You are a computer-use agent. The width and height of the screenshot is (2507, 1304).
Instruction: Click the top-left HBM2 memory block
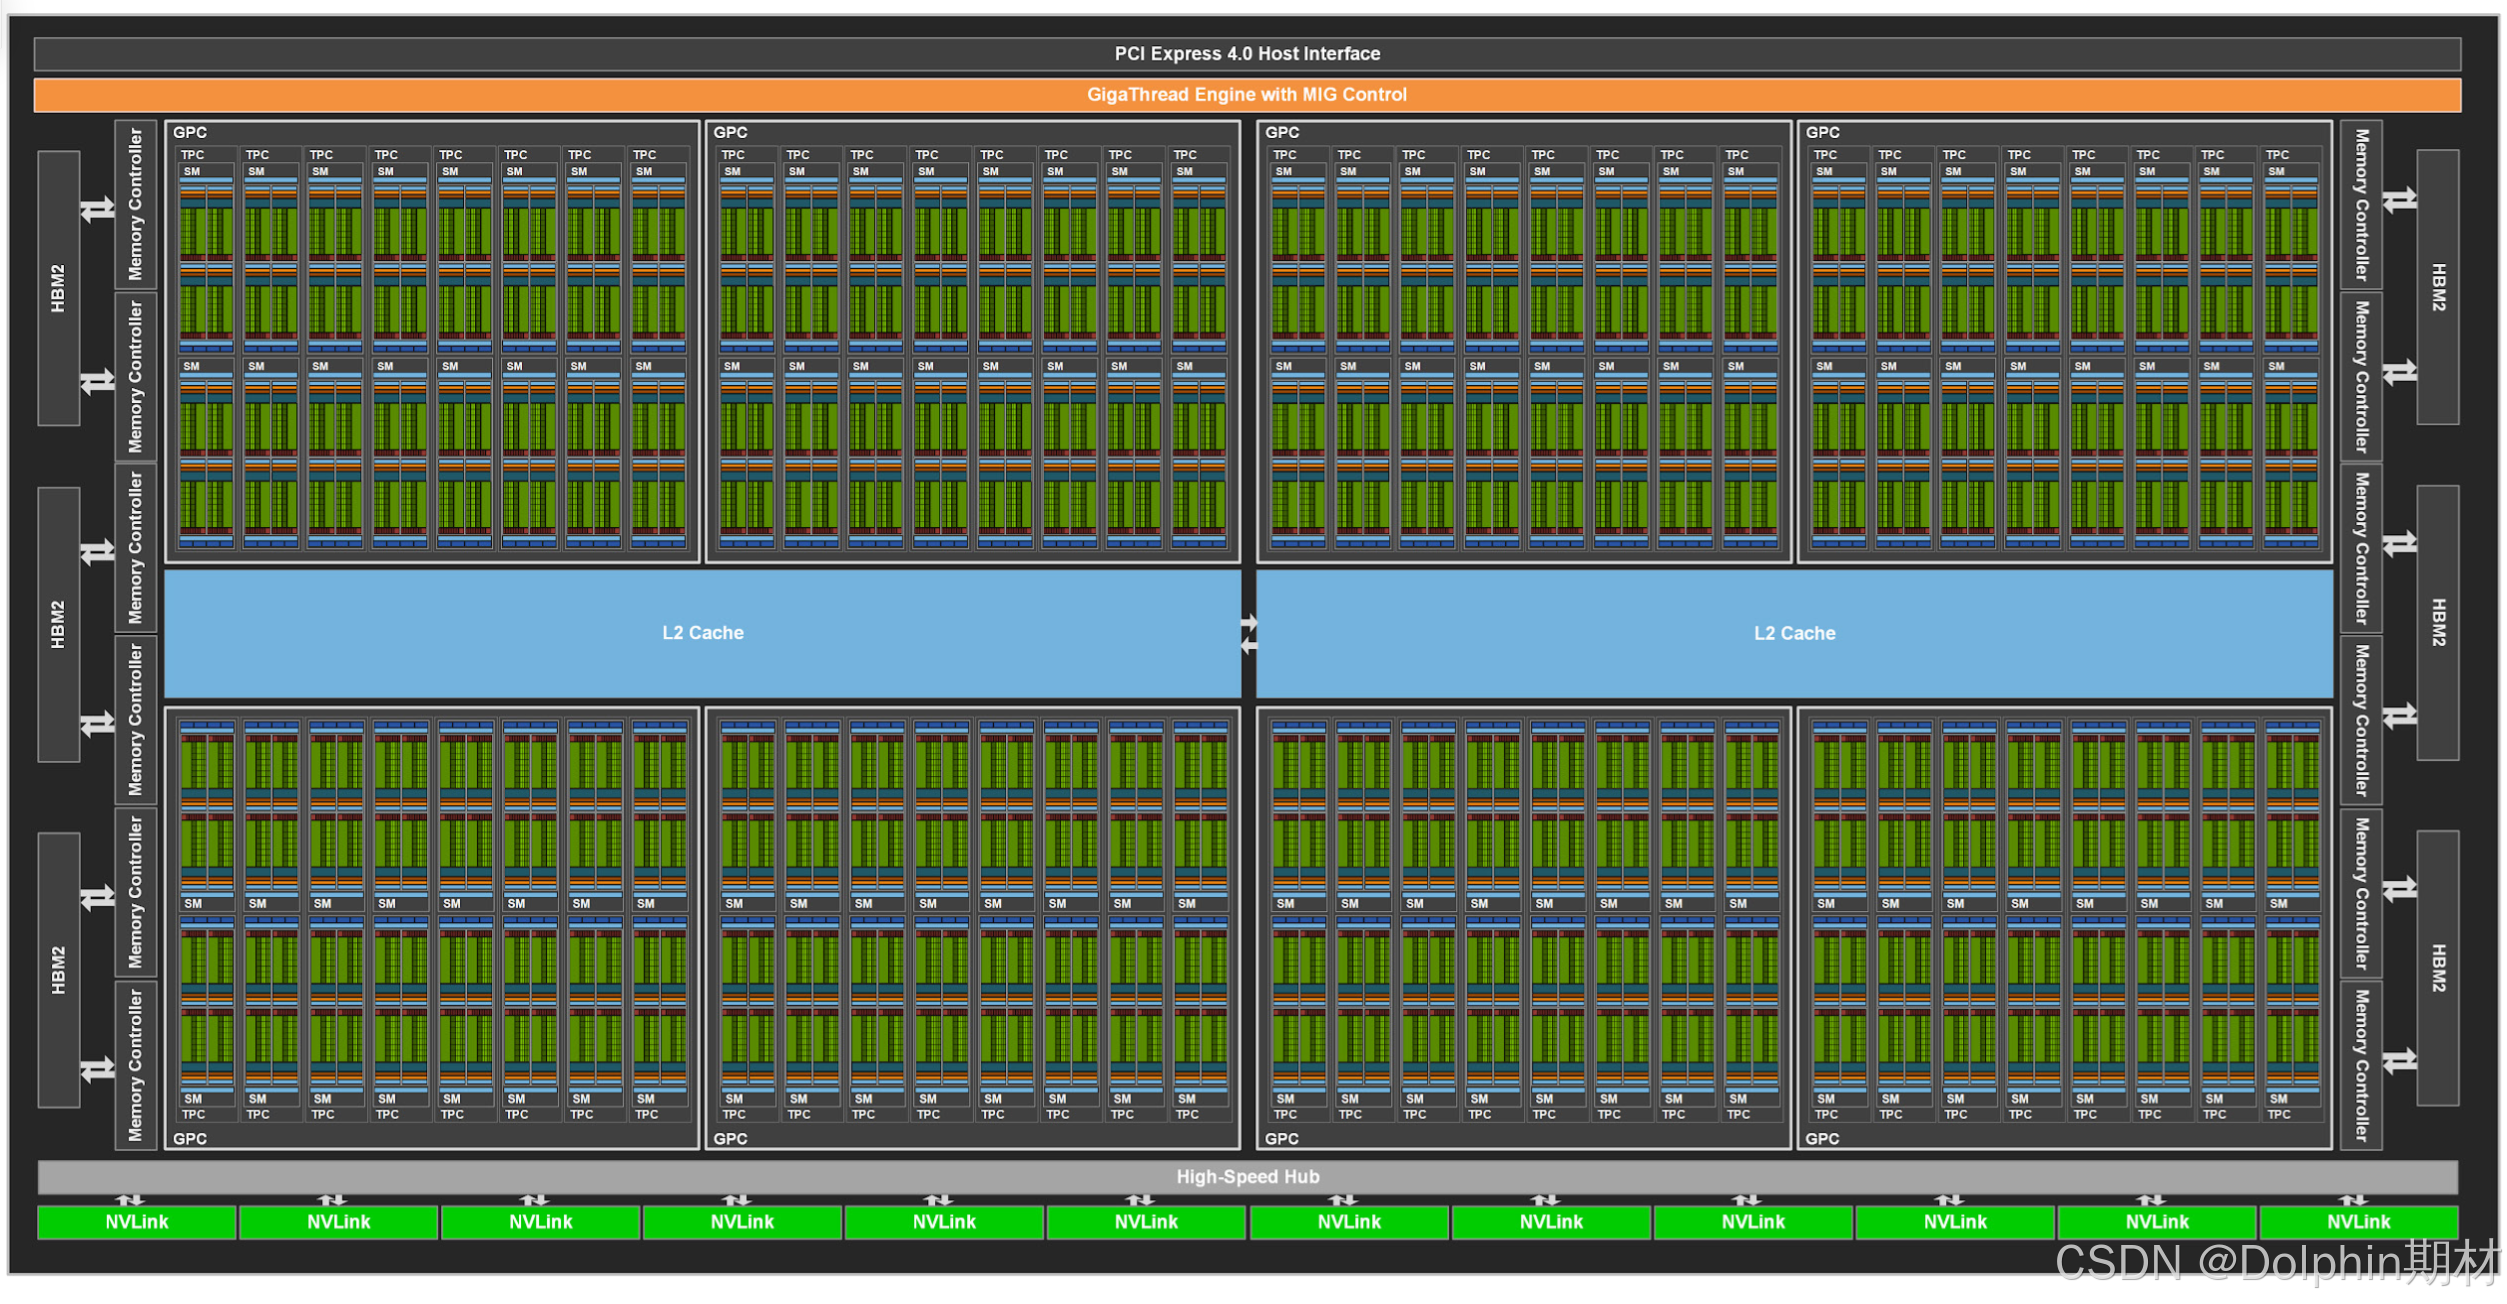coord(58,288)
